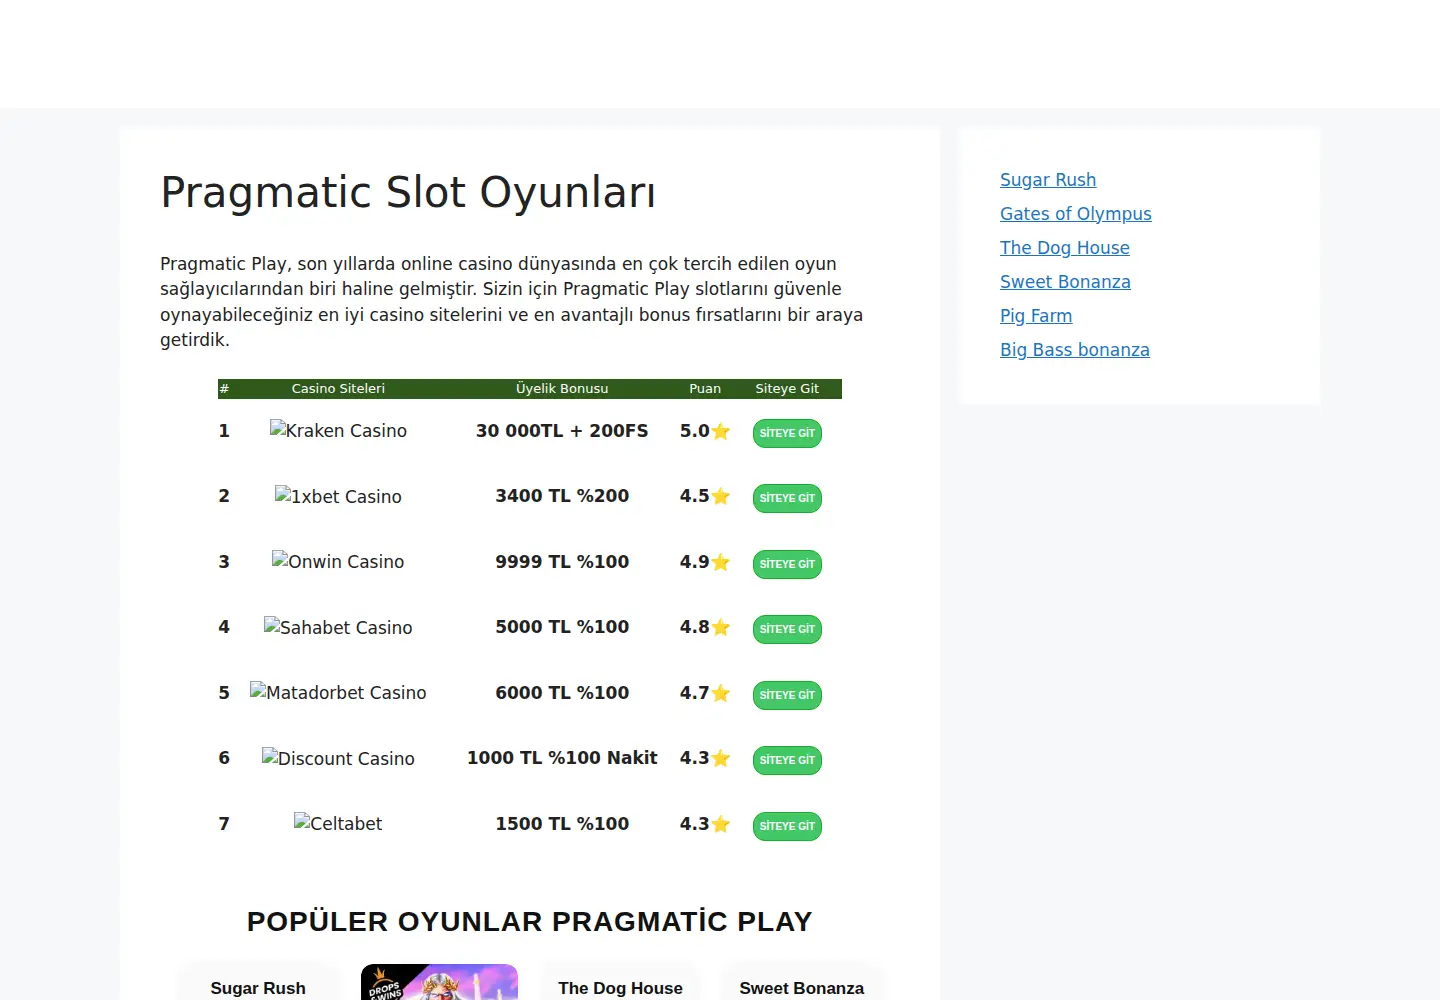This screenshot has height=1000, width=1440.
Task: Click Siteye Git button for 1xbet Casino
Action: click(x=787, y=498)
